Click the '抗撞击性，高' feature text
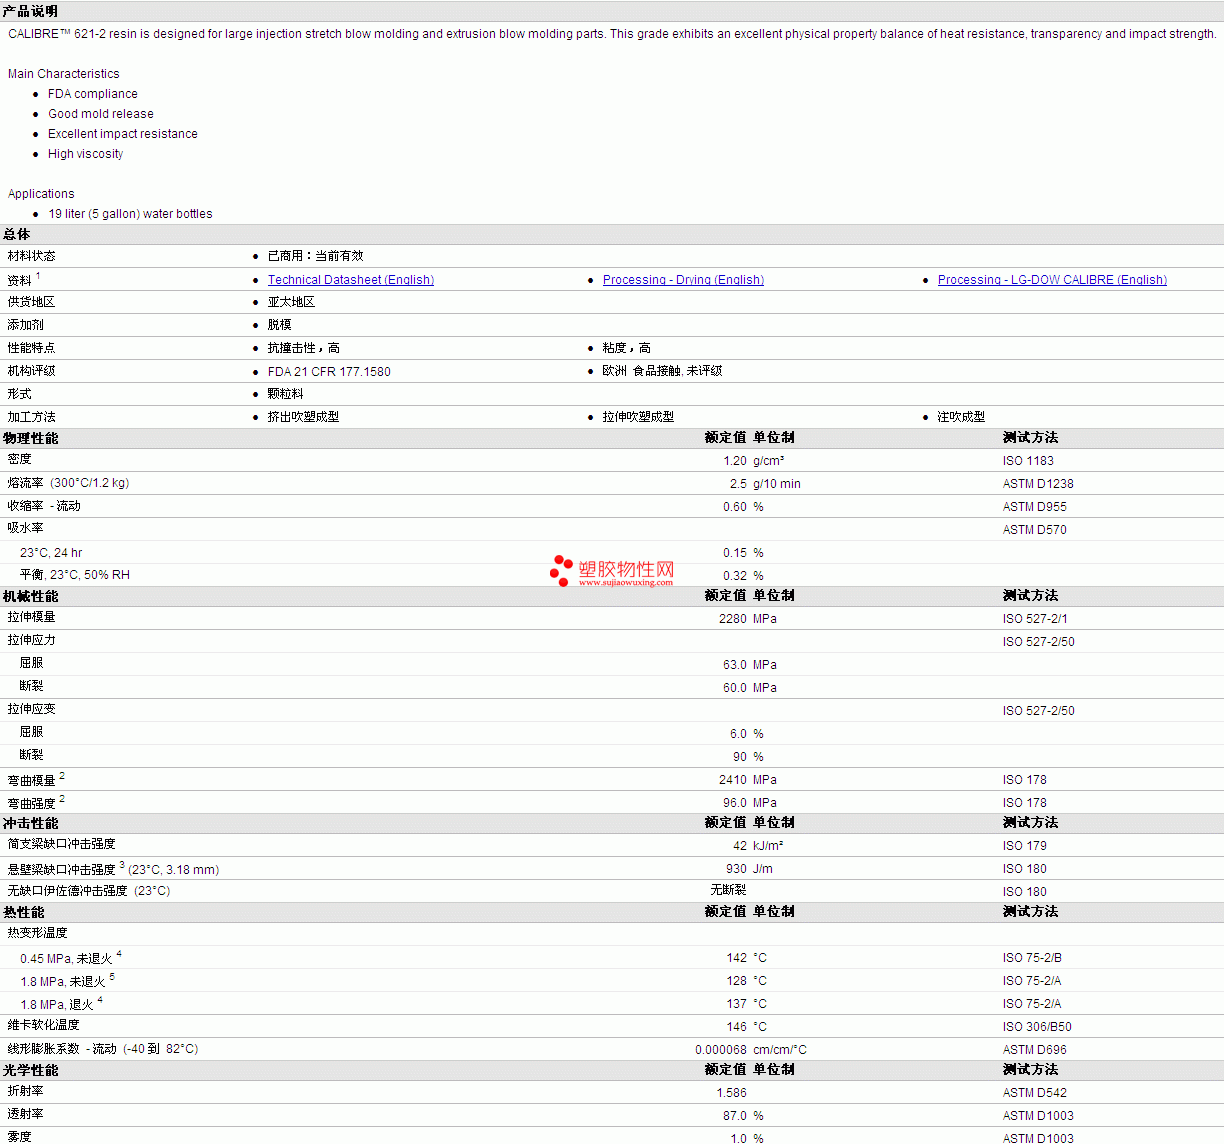 point(304,348)
